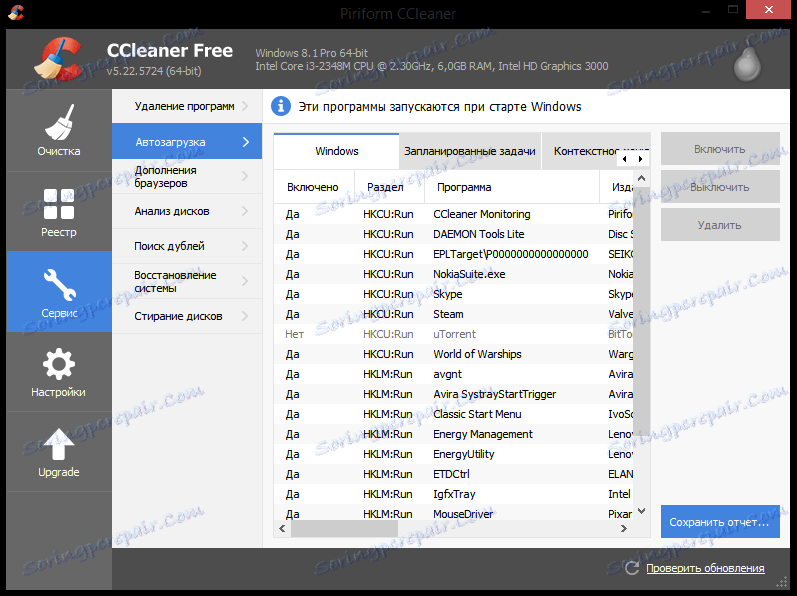Click Сохранить отчет button
The width and height of the screenshot is (797, 596).
pyautogui.click(x=720, y=522)
